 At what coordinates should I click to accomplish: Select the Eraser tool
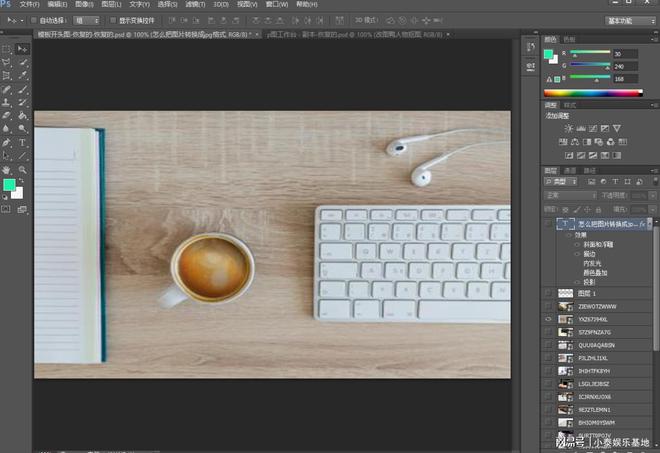6,115
